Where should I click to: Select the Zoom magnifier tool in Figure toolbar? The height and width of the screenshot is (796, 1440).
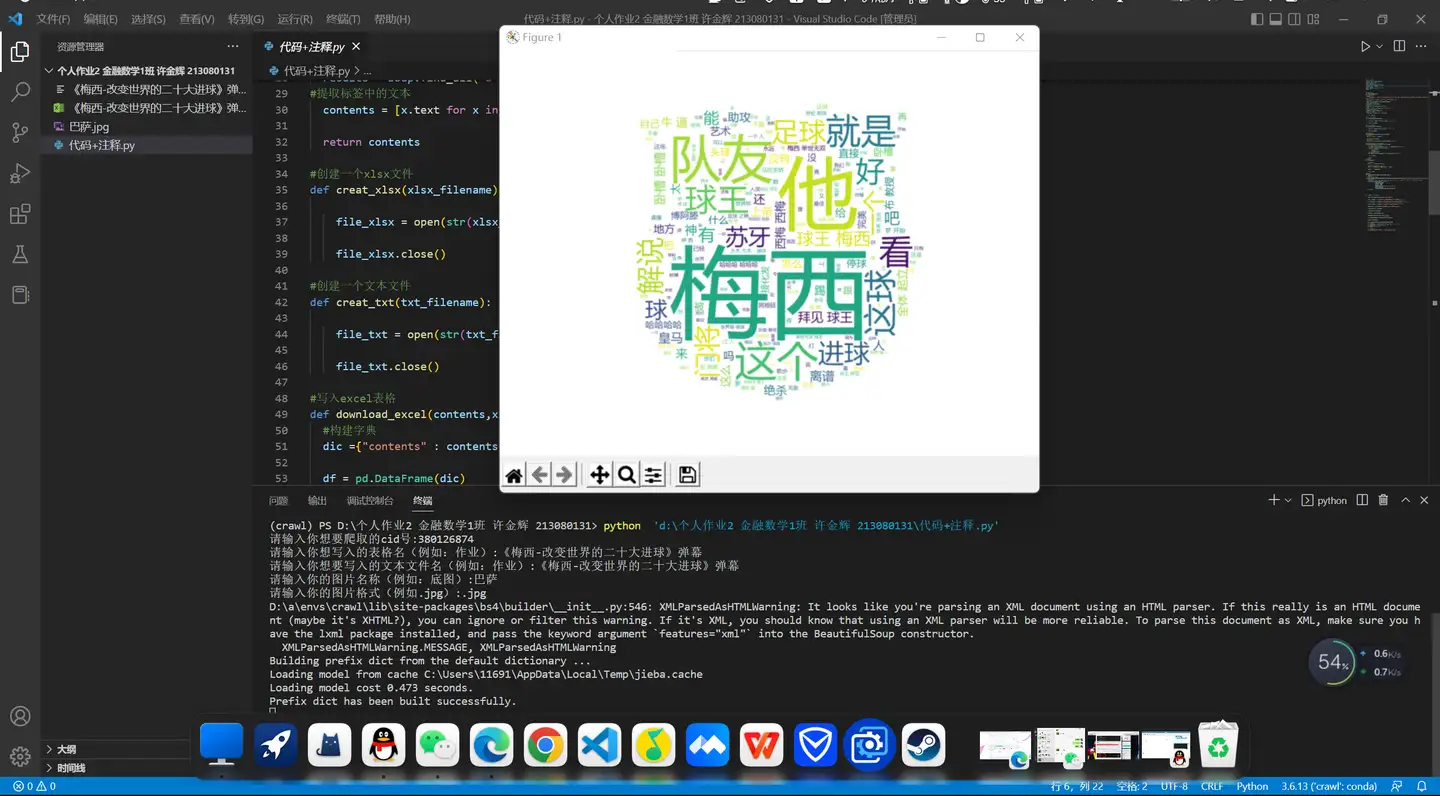pyautogui.click(x=626, y=475)
